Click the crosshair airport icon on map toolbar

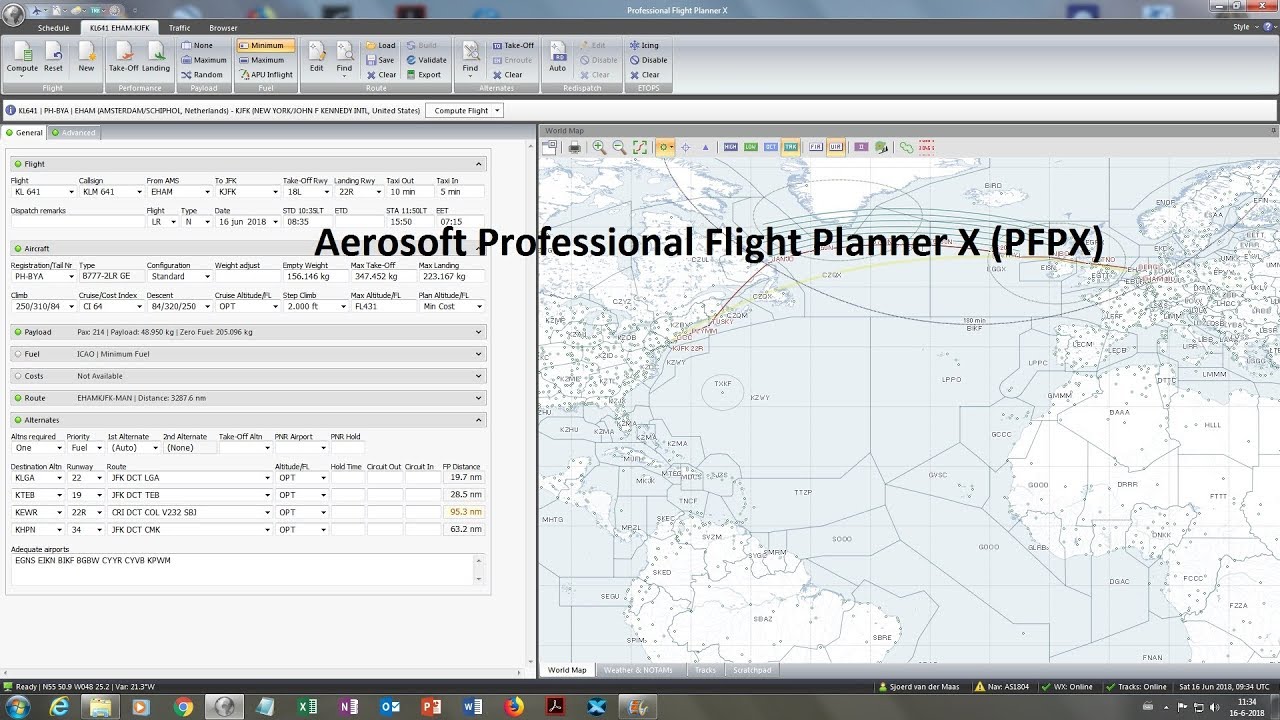tap(685, 147)
